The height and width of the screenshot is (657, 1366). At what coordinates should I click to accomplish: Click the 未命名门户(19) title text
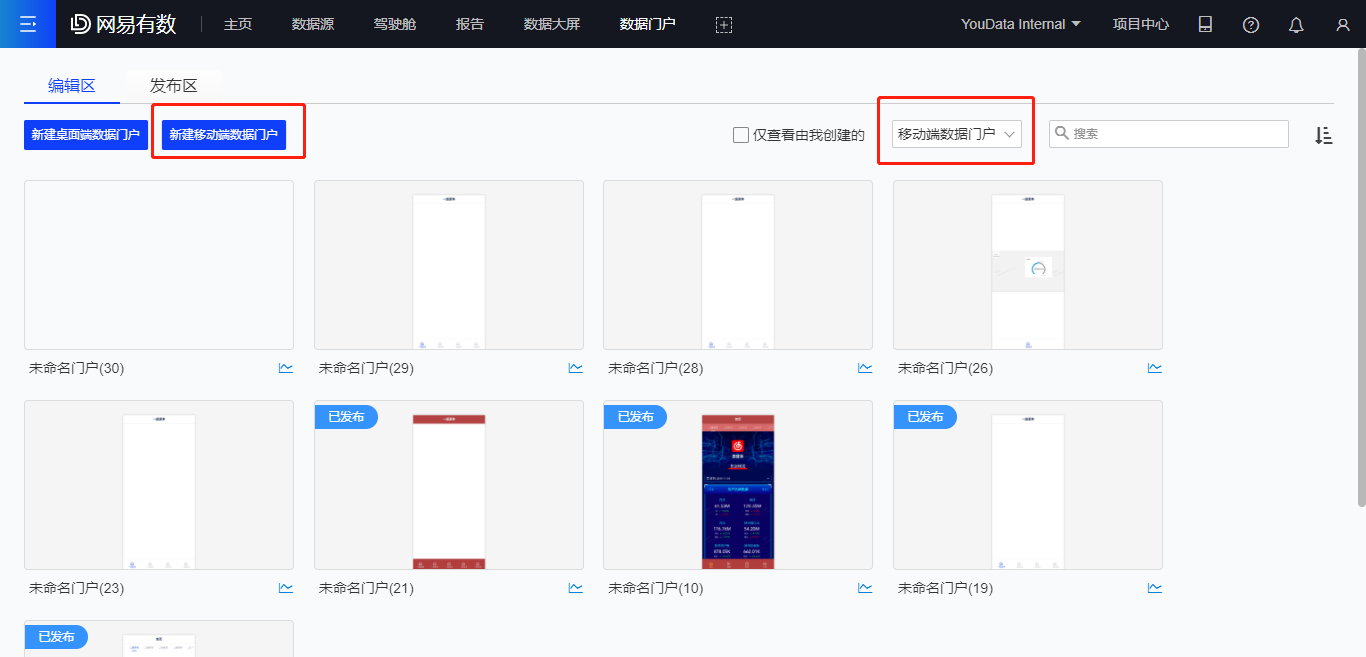[x=946, y=588]
